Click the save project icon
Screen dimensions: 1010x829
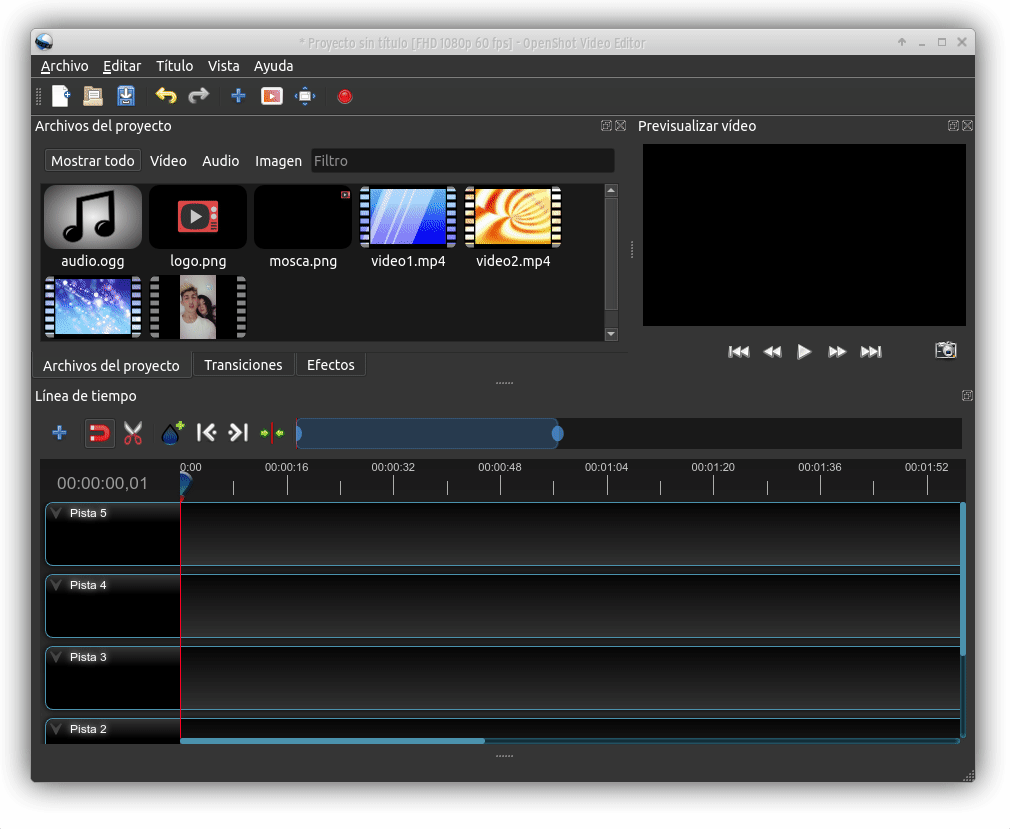tap(126, 97)
